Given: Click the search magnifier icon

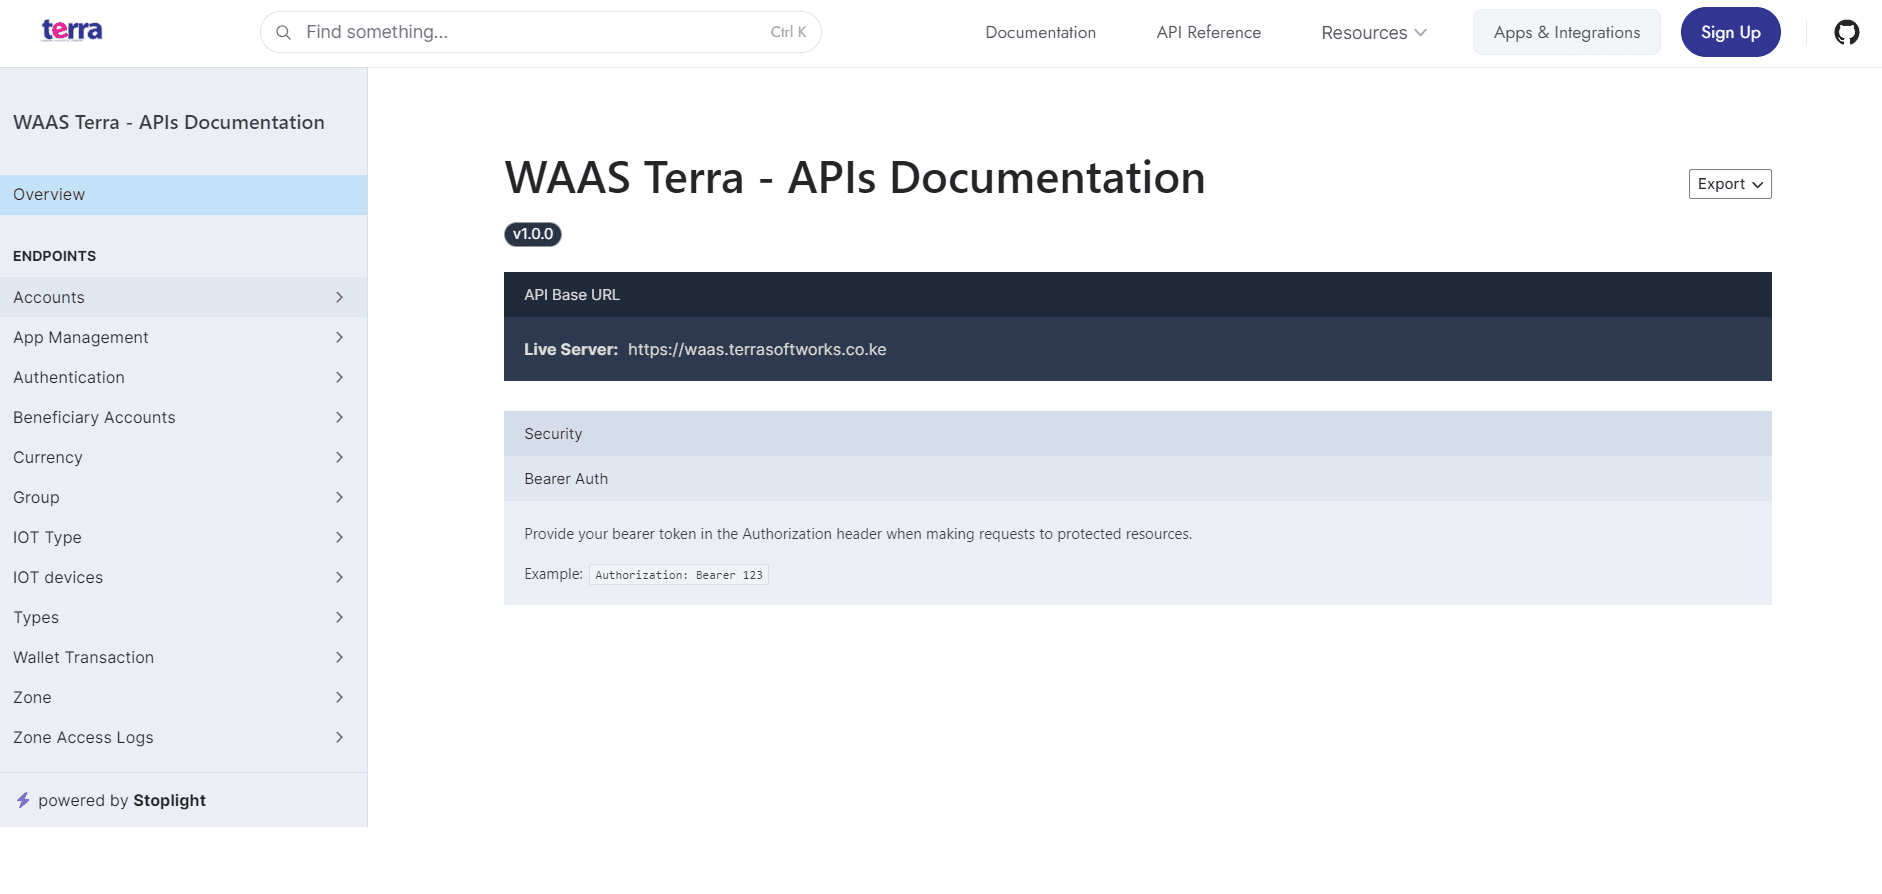Looking at the screenshot, I should 284,33.
